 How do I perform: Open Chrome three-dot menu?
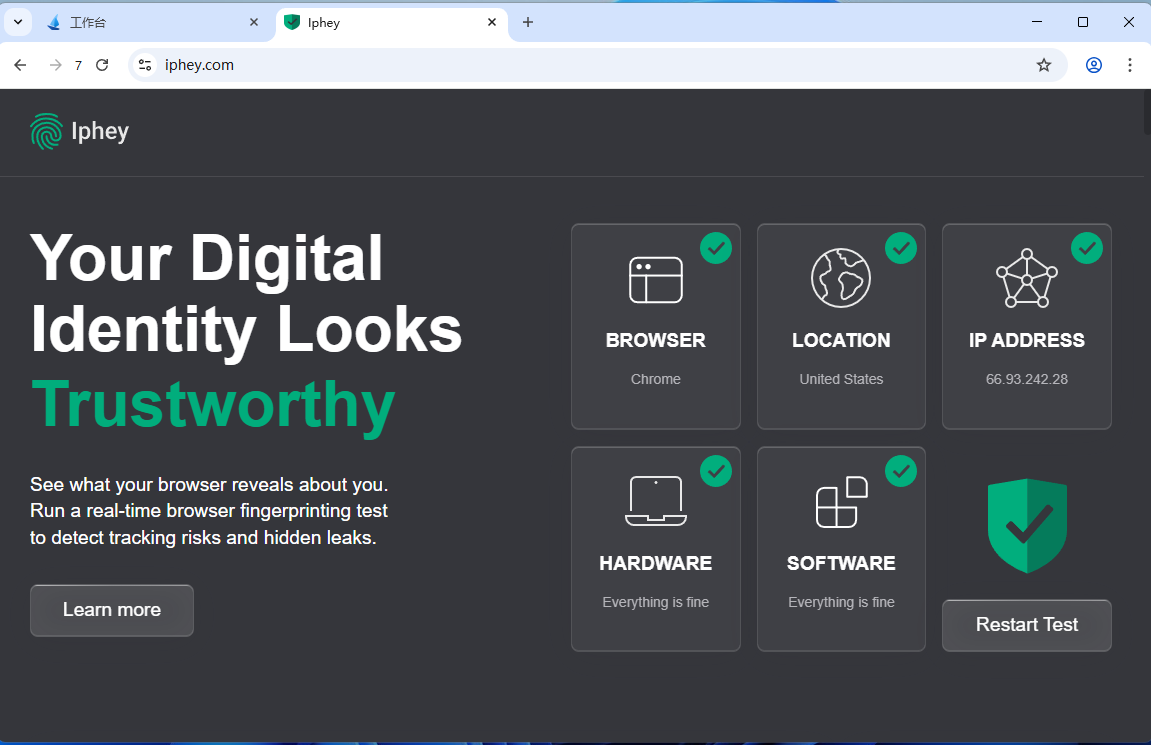1130,65
